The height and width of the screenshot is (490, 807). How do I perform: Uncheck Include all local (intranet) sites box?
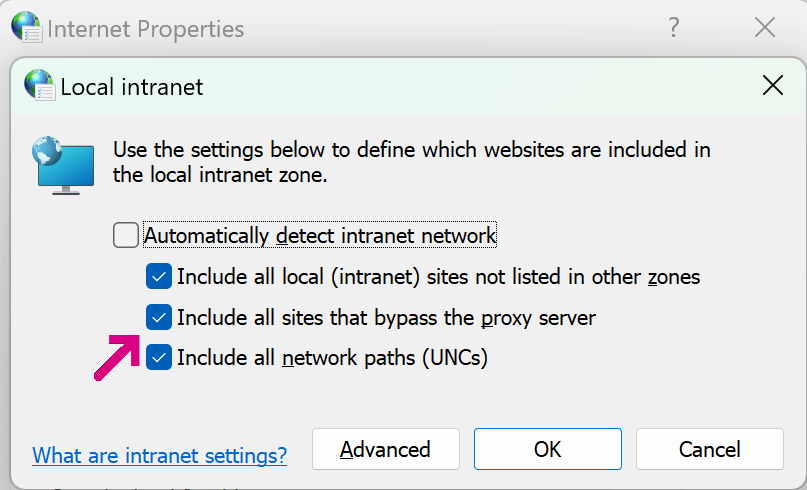[x=159, y=277]
